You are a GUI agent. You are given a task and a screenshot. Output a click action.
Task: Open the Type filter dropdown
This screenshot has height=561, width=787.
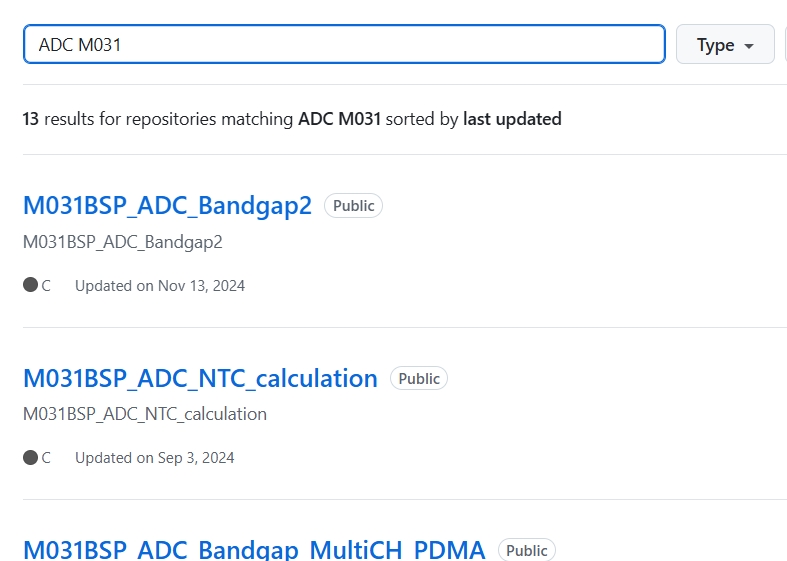725,44
